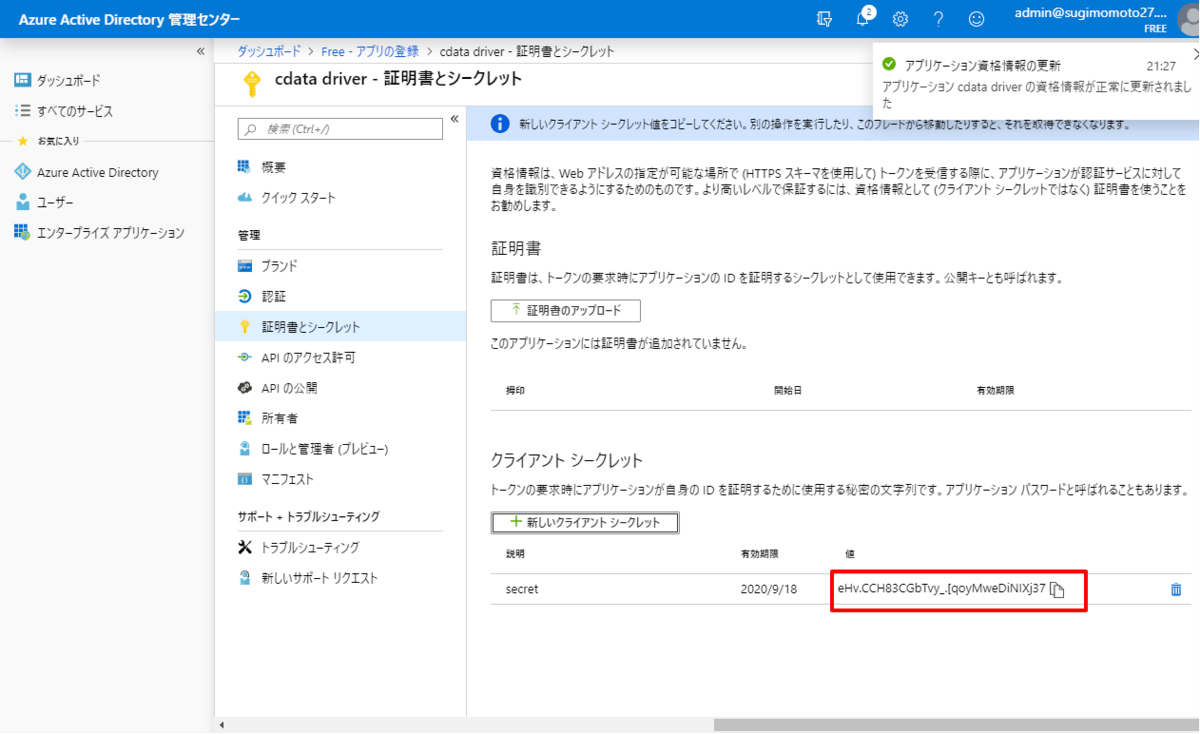This screenshot has width=1200, height=734.
Task: Open the feedback smiley icon
Action: pyautogui.click(x=976, y=19)
